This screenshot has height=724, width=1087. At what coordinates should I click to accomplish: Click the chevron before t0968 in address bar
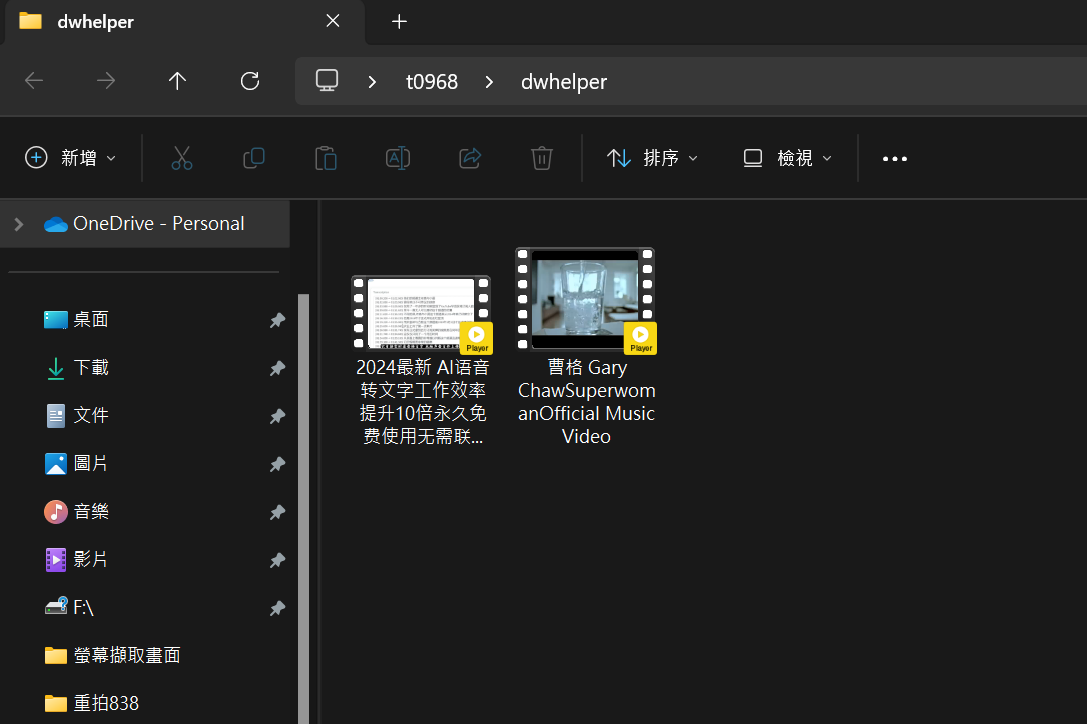coord(372,82)
